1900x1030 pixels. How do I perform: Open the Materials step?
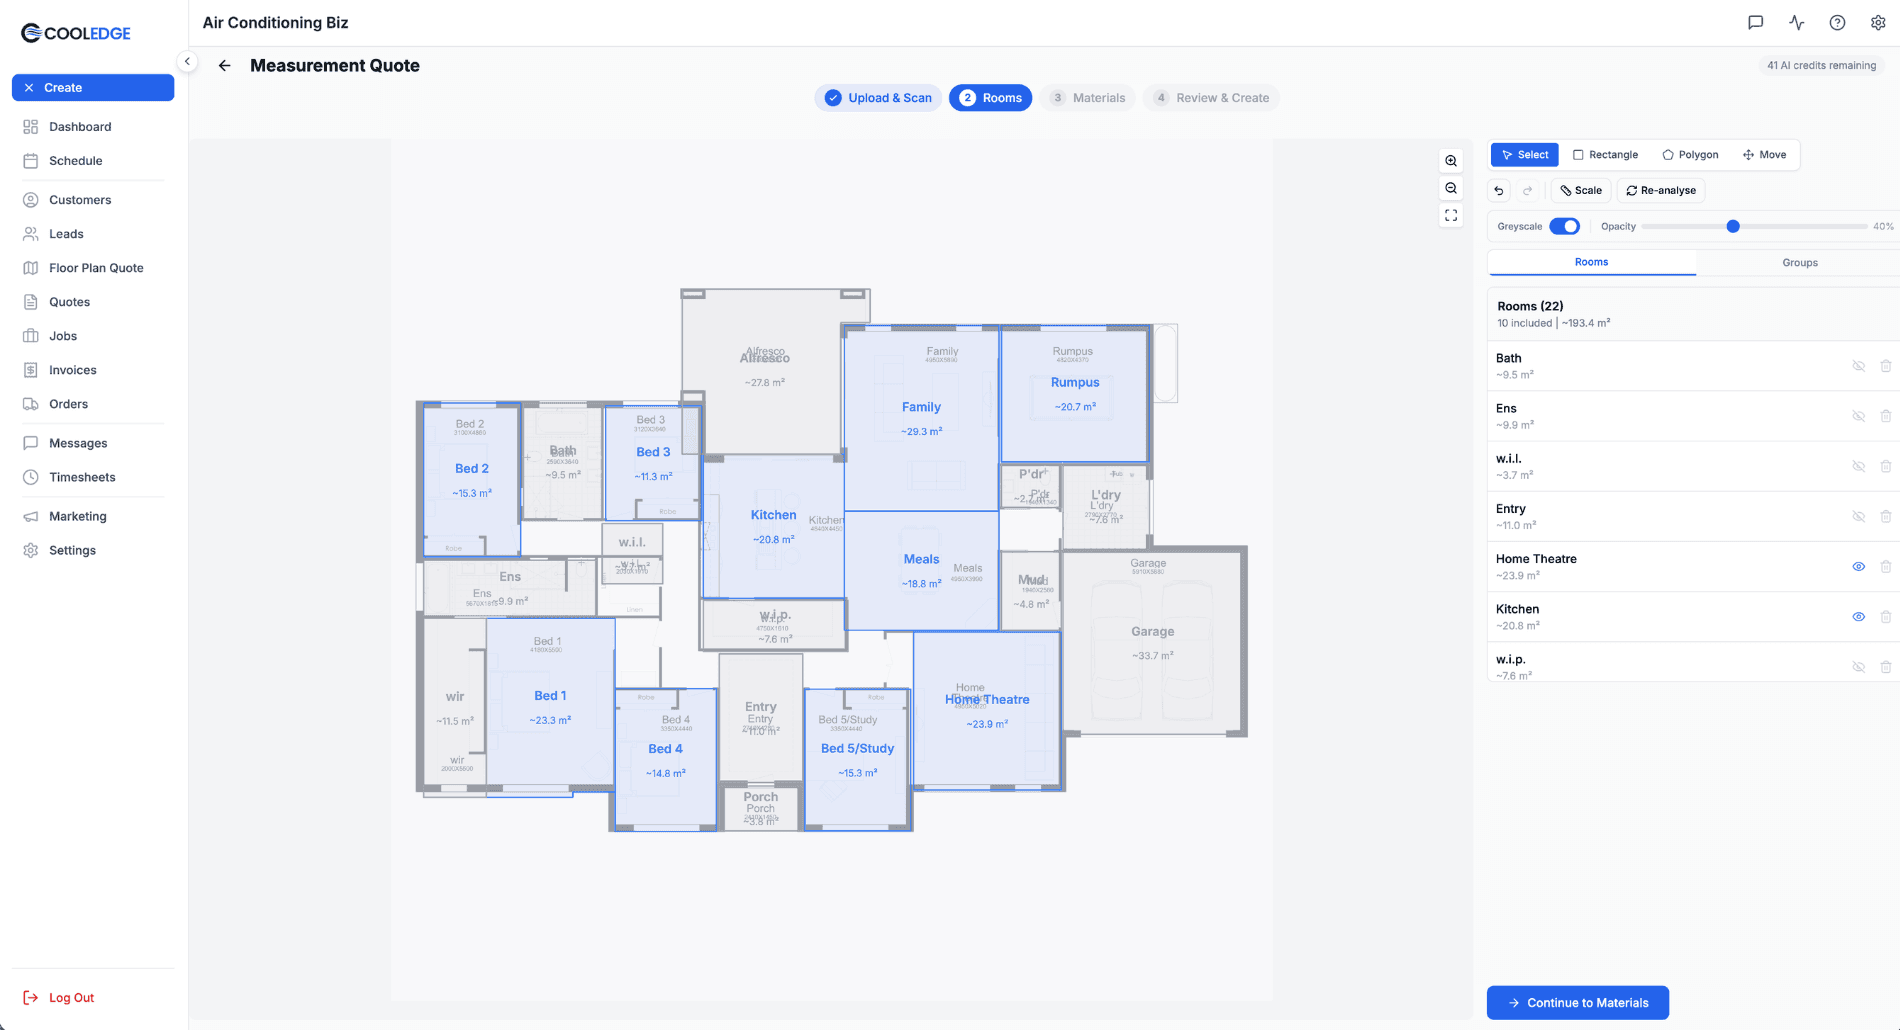pyautogui.click(x=1087, y=97)
